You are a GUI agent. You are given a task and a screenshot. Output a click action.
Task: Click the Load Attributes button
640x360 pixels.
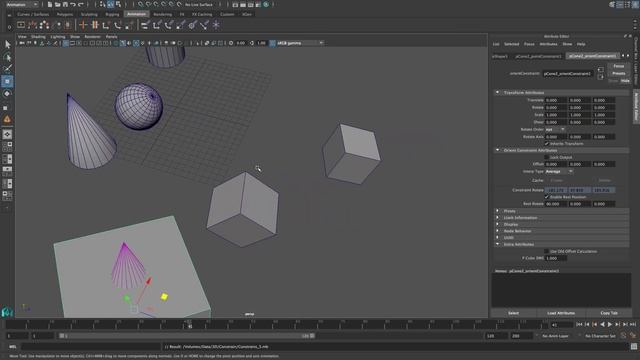pos(561,313)
